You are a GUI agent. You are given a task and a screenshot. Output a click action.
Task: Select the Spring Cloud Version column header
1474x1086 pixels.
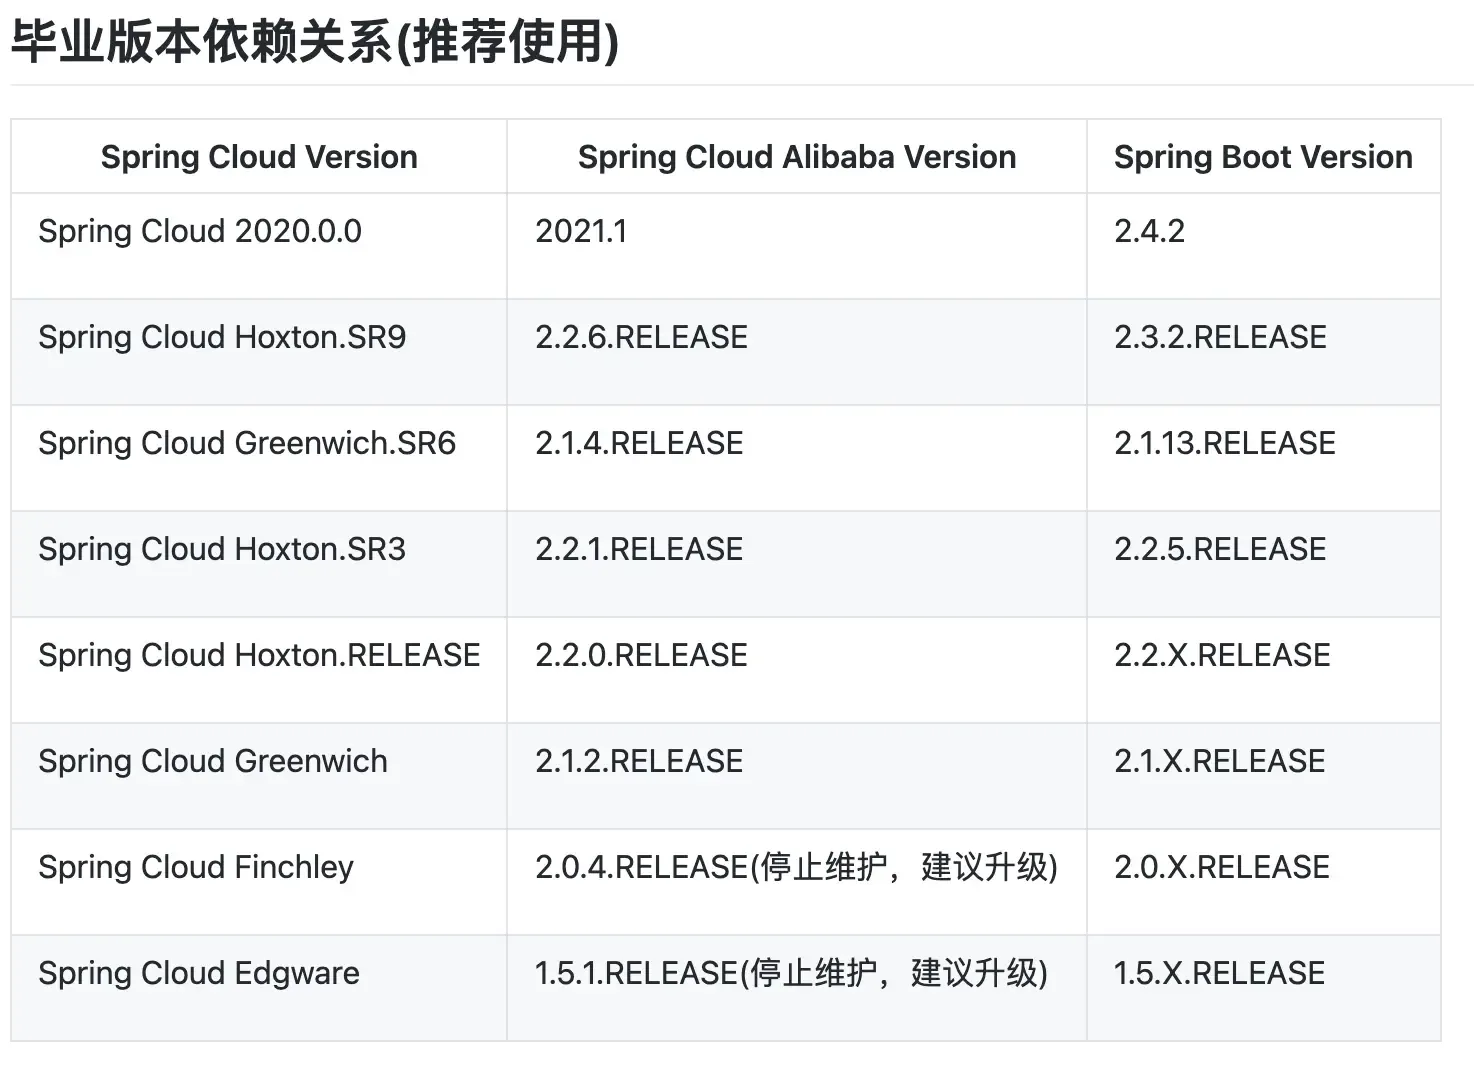pyautogui.click(x=259, y=157)
